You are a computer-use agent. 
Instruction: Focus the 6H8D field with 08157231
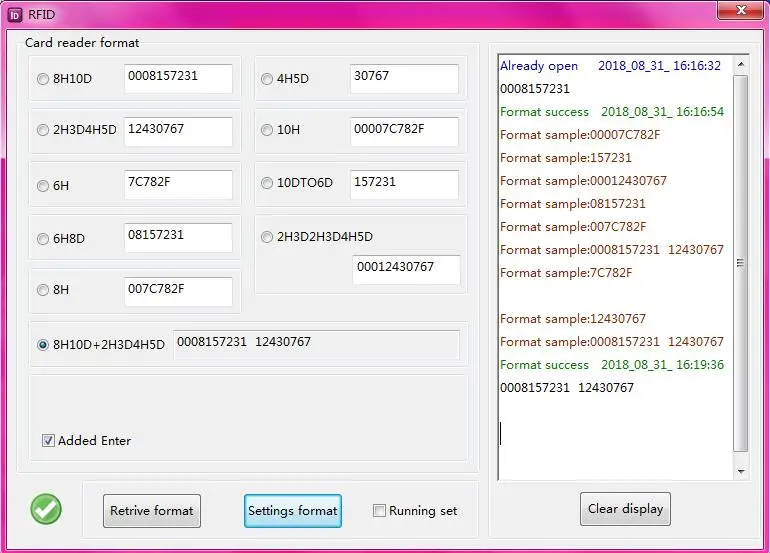[178, 238]
